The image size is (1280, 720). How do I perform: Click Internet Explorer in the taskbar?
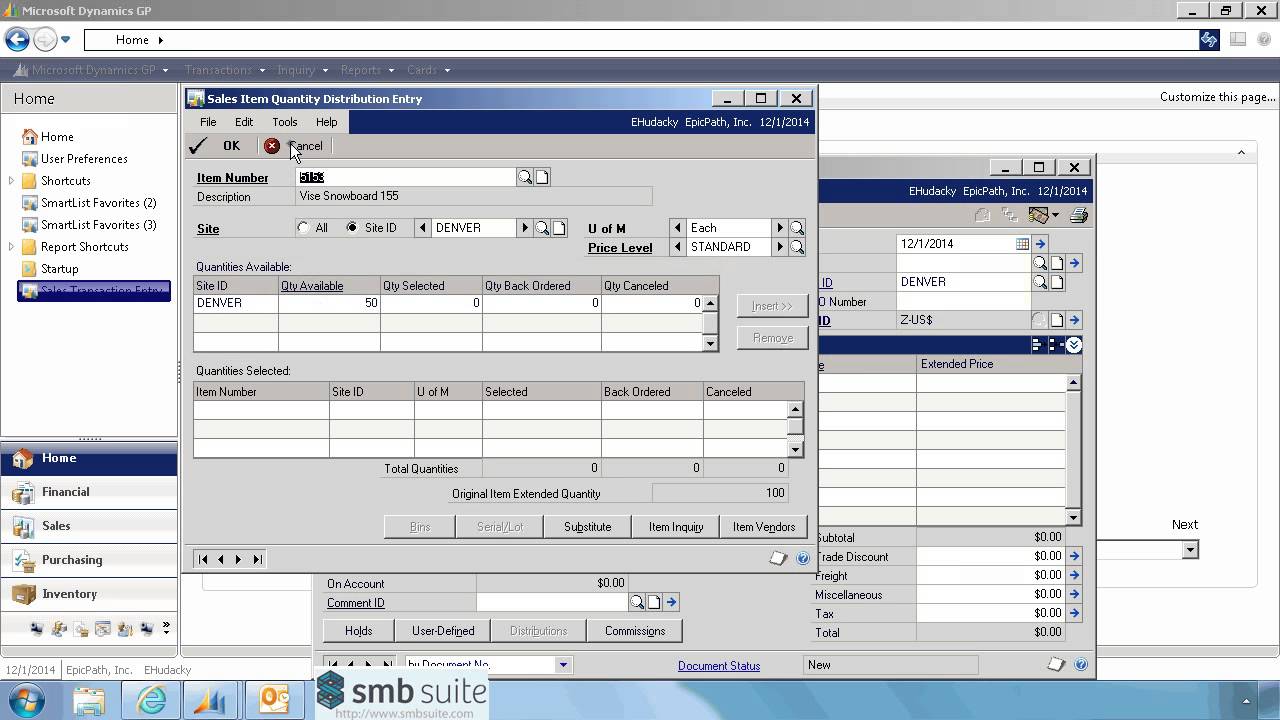152,699
